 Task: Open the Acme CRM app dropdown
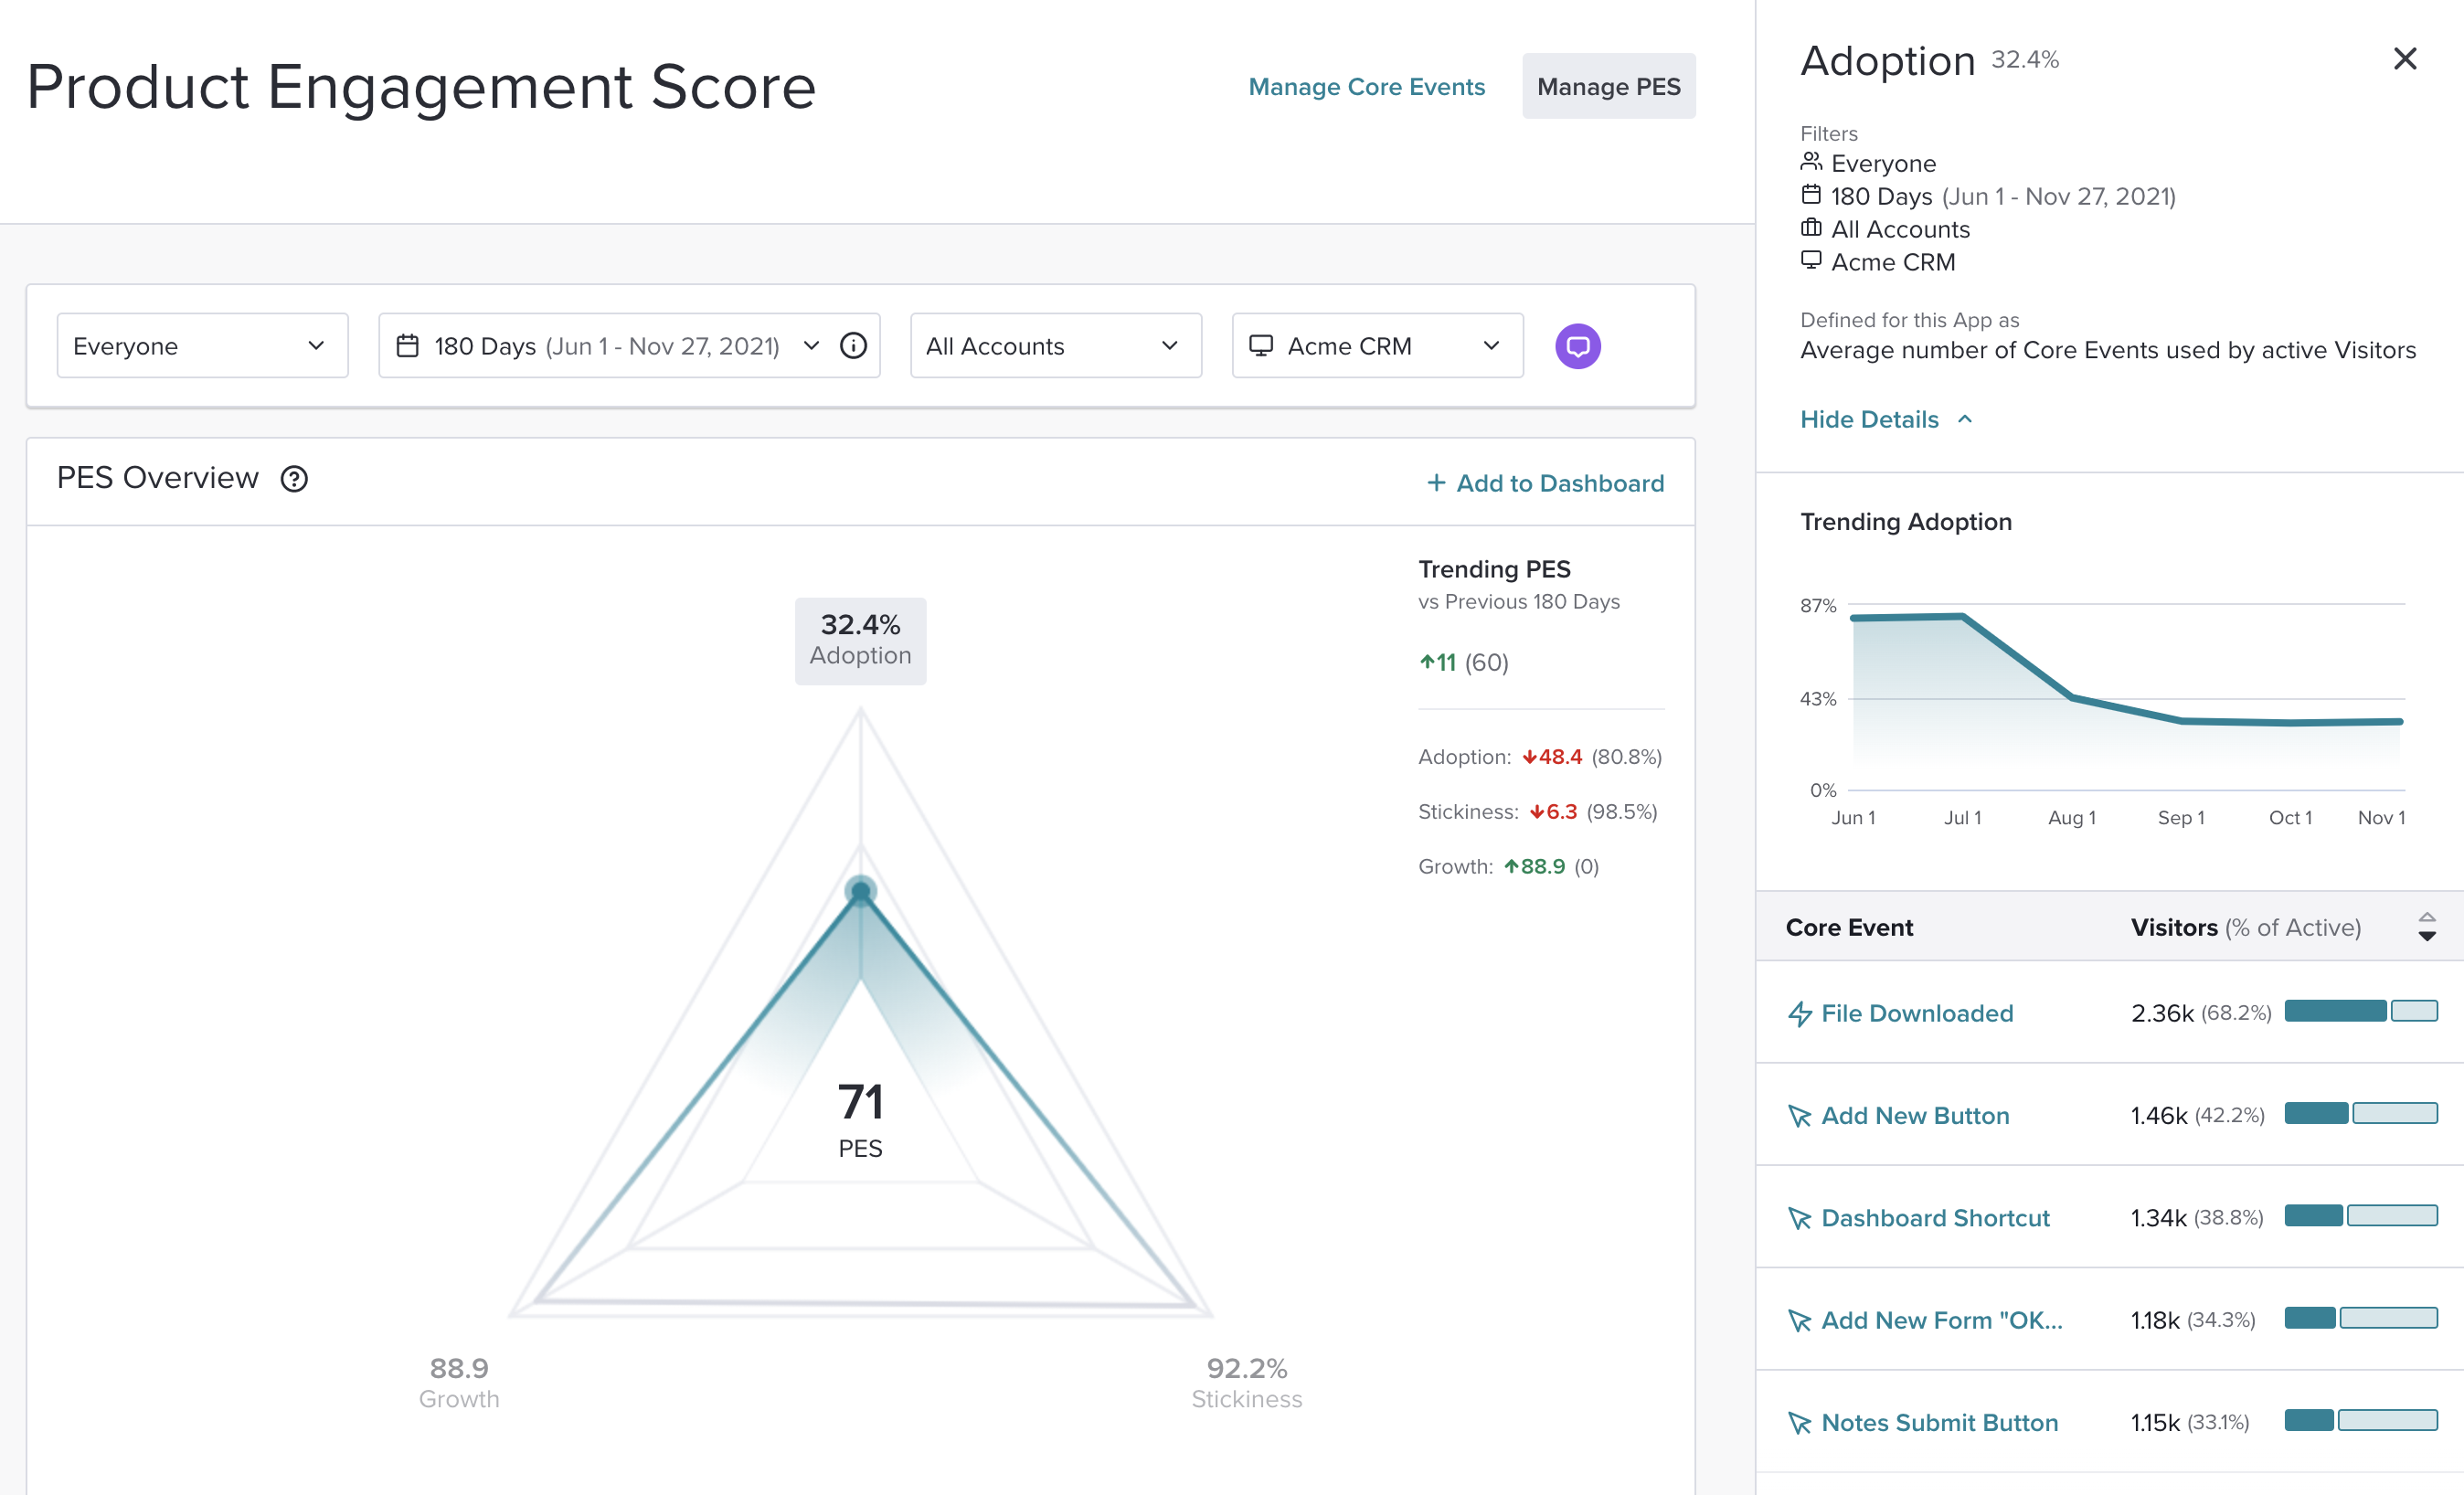1377,346
